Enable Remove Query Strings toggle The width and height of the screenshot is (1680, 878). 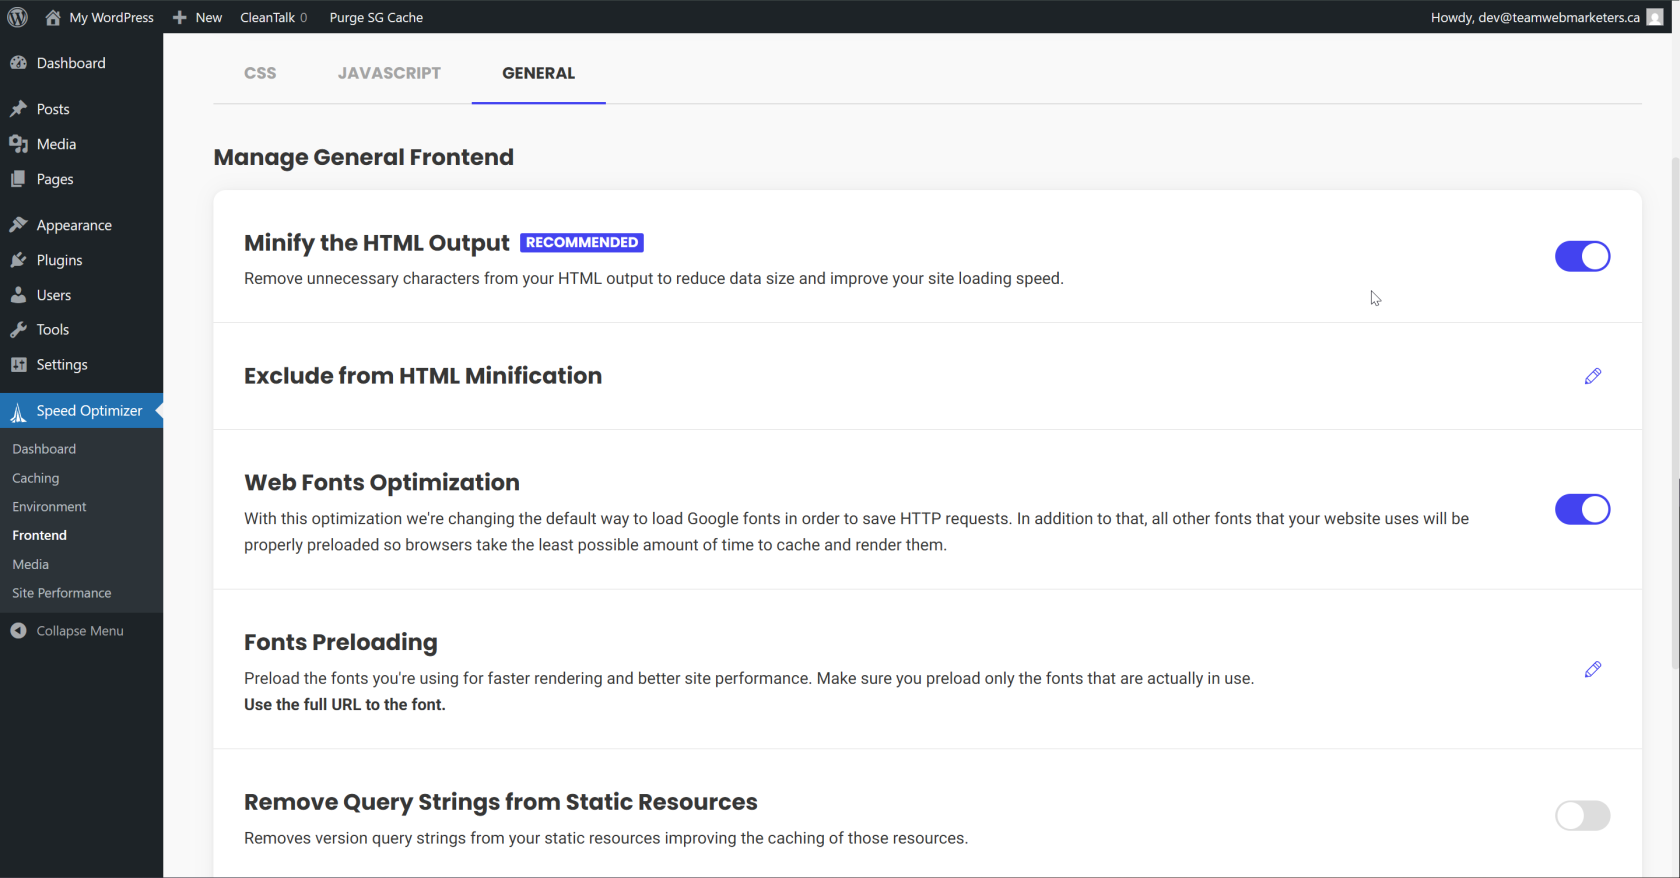(1582, 815)
